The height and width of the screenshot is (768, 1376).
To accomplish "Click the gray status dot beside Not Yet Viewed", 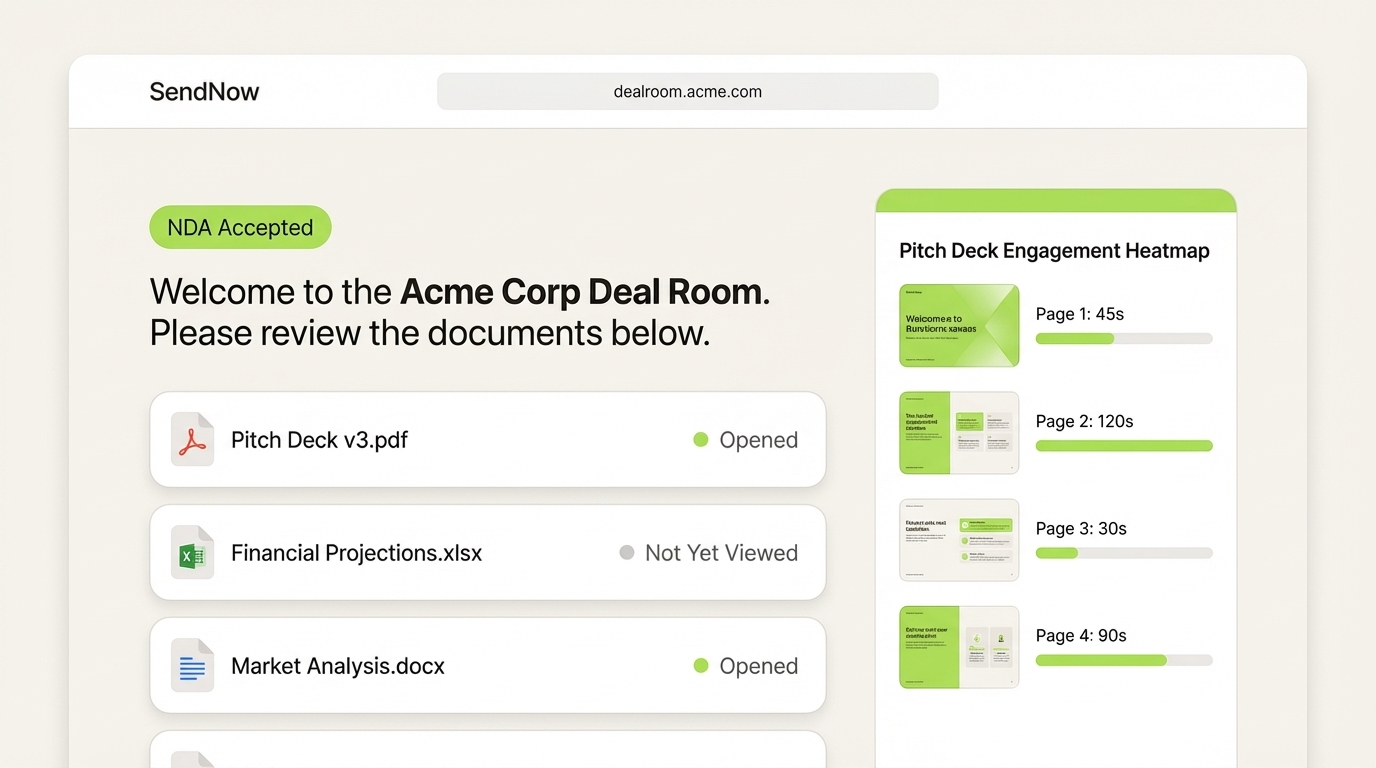I will (627, 552).
